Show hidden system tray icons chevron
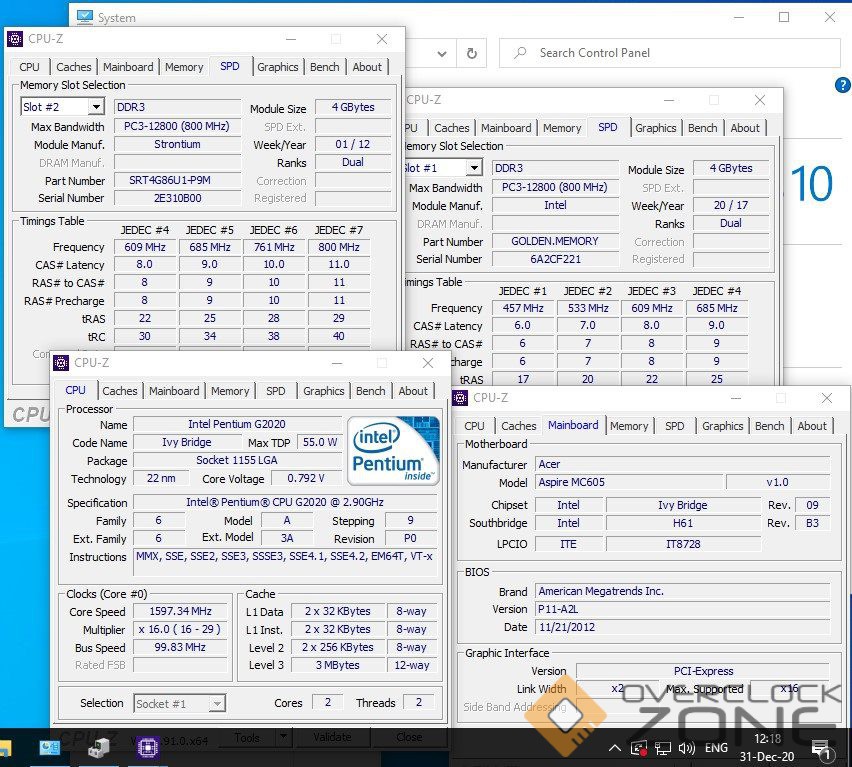Screen dimensions: 852x767 [x=616, y=748]
